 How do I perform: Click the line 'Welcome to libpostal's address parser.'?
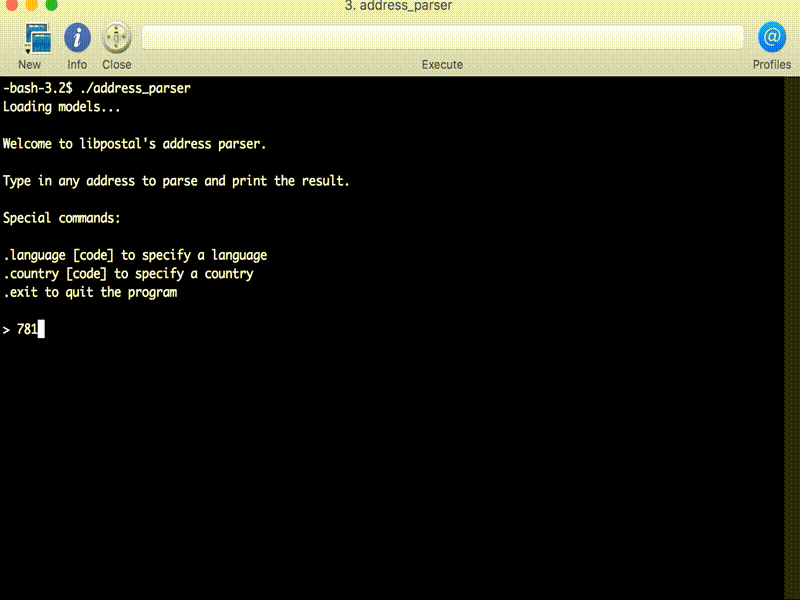coord(134,144)
